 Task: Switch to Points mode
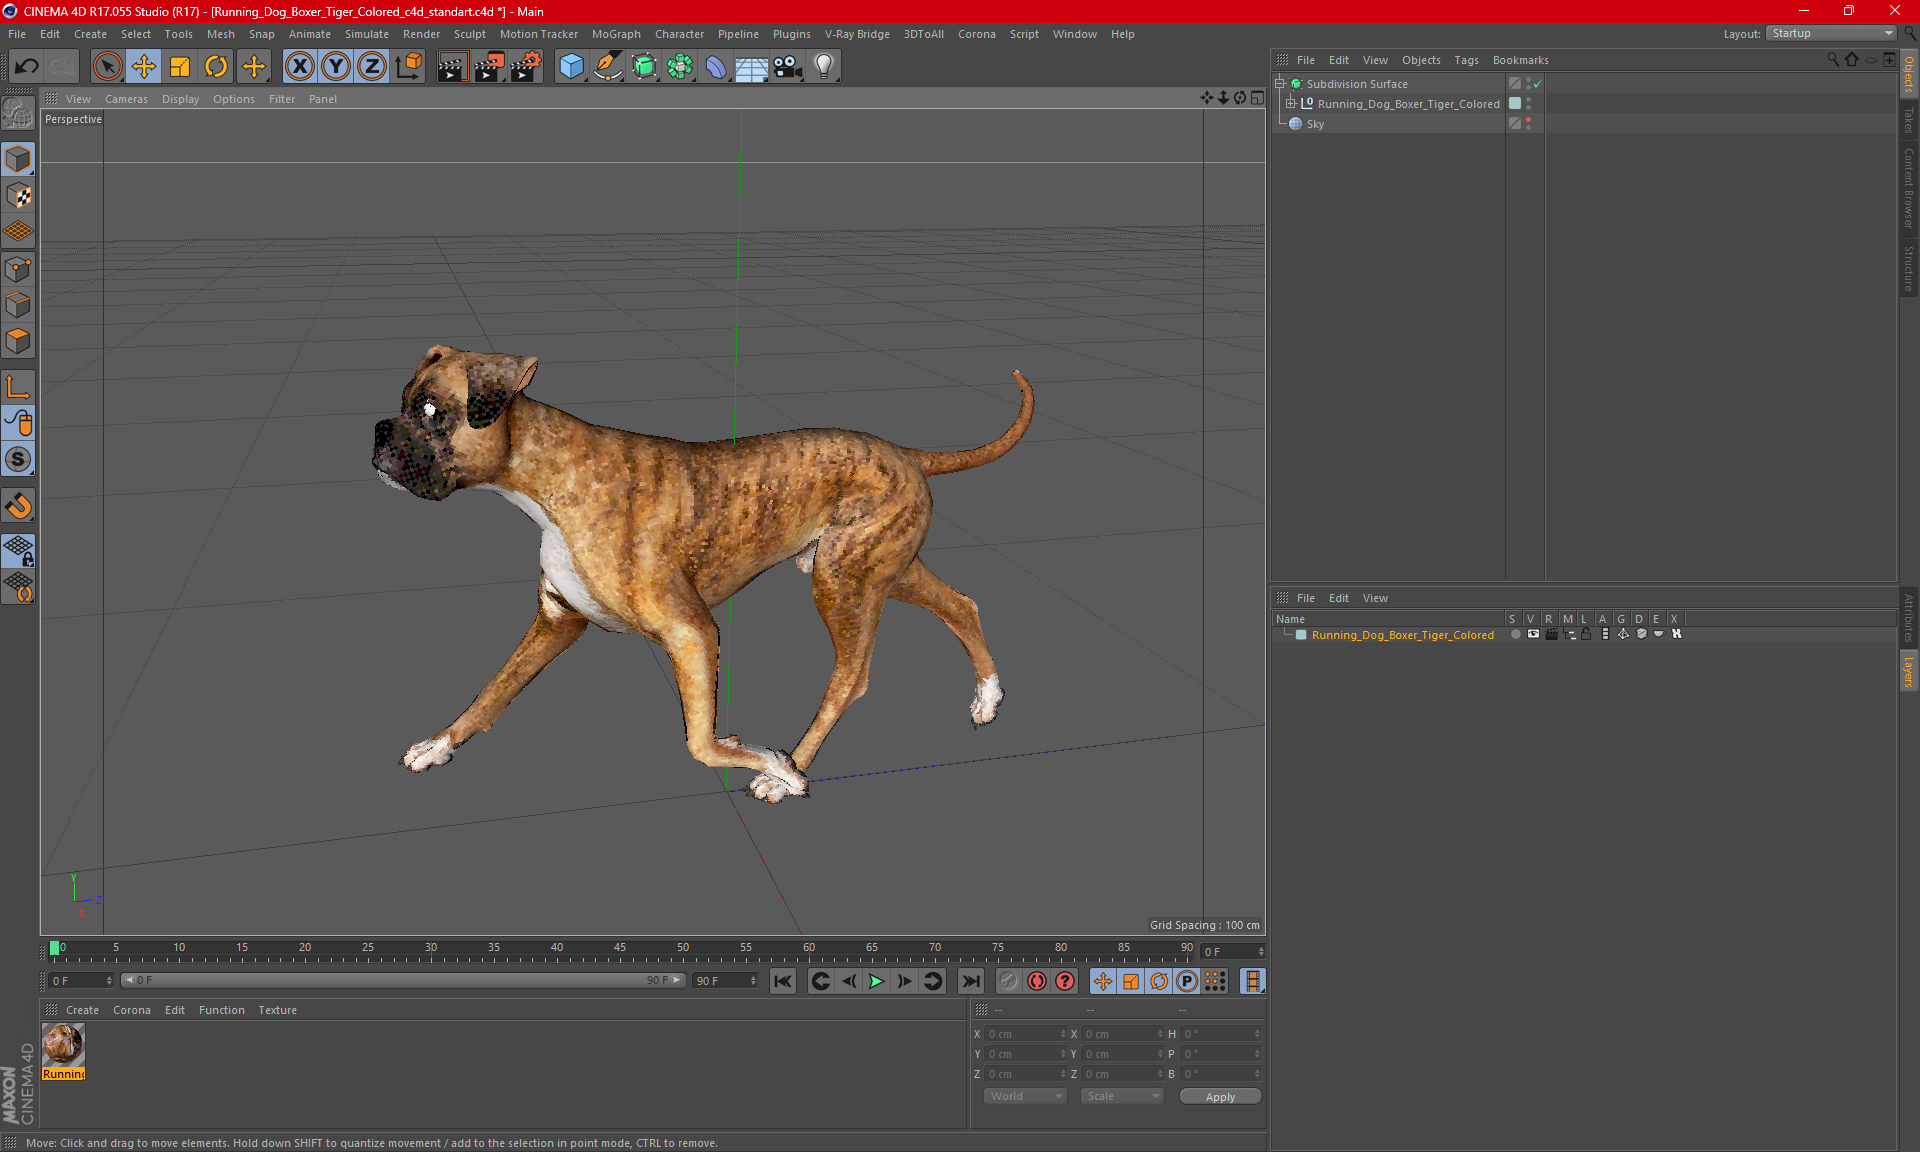pyautogui.click(x=18, y=269)
